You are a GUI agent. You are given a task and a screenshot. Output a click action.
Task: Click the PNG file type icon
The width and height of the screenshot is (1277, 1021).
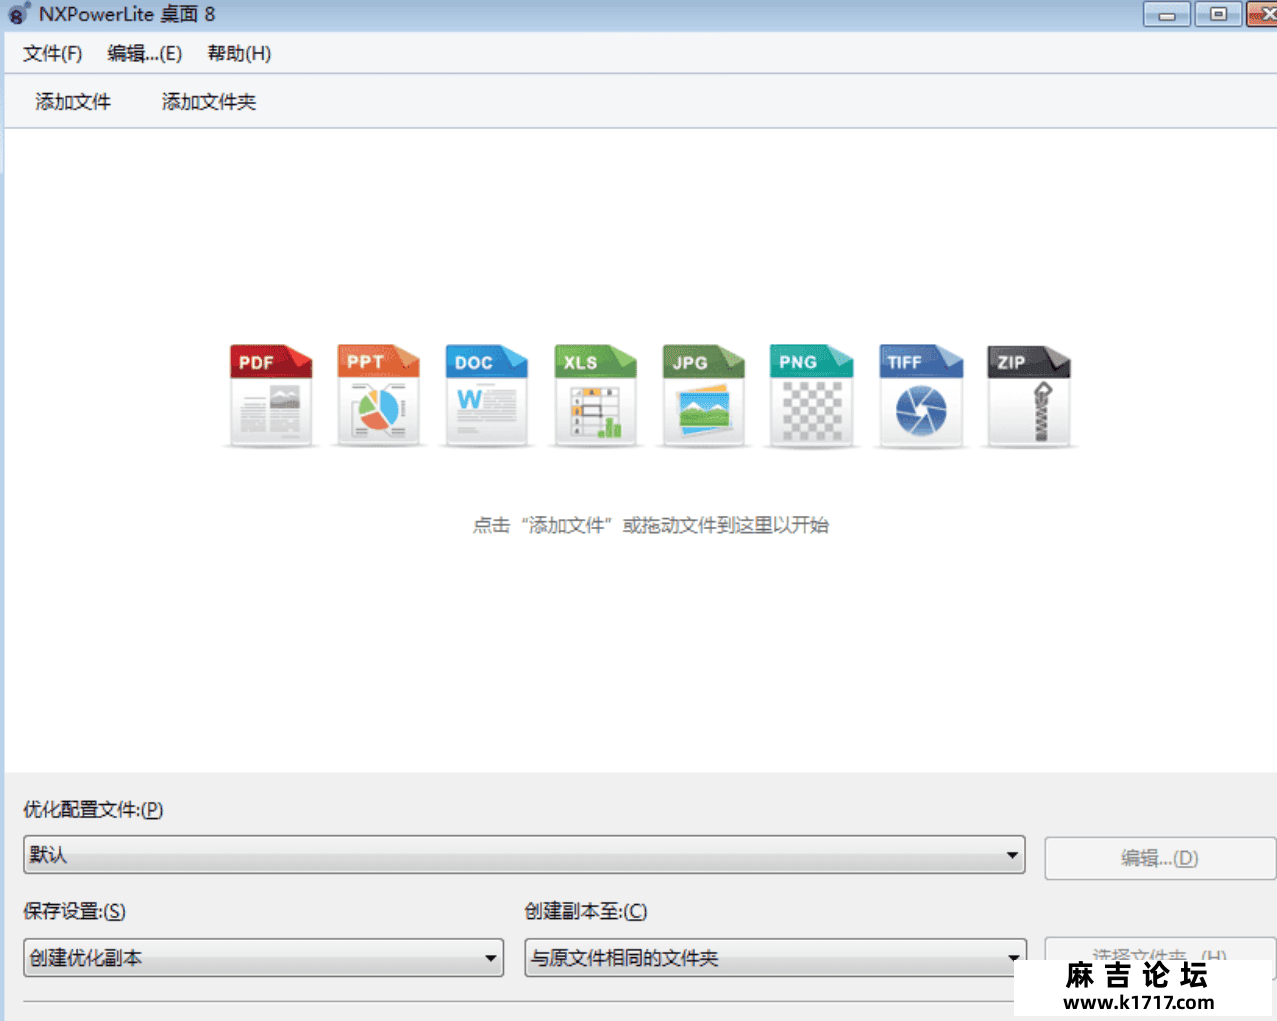[x=811, y=396]
